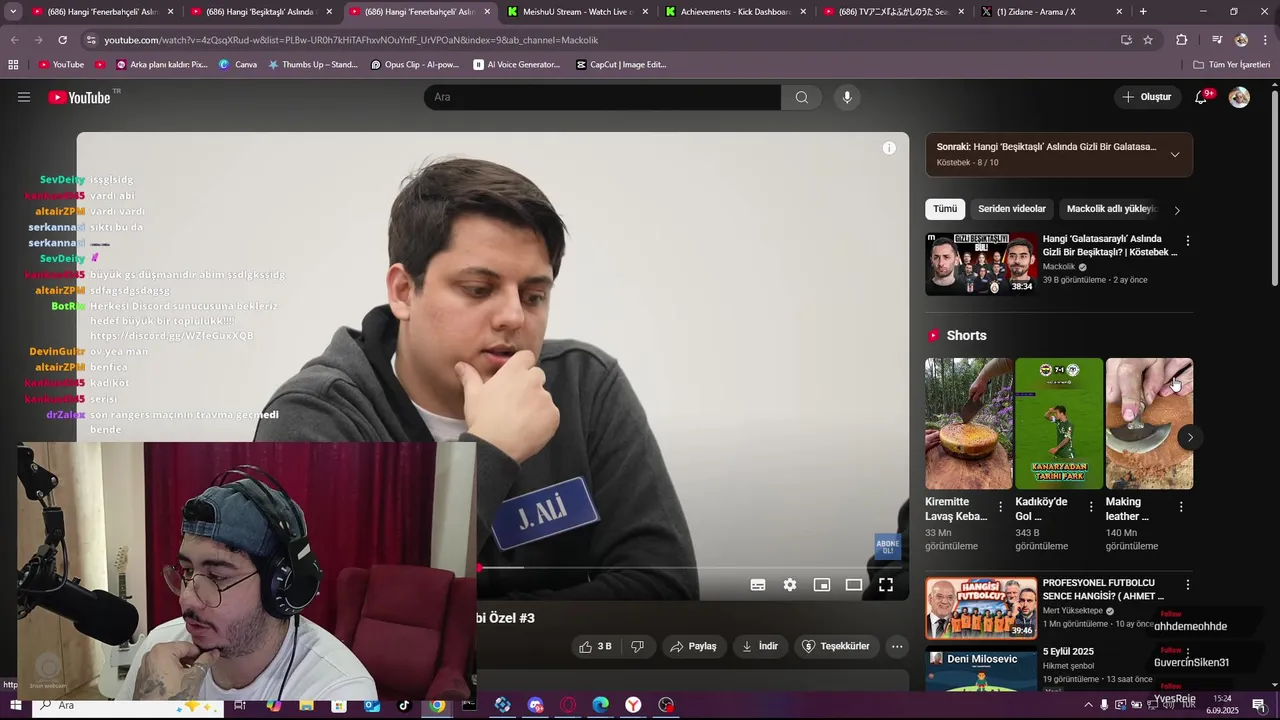This screenshot has height=720, width=1280.
Task: Focus the YouTube Ara search field
Action: (x=602, y=97)
